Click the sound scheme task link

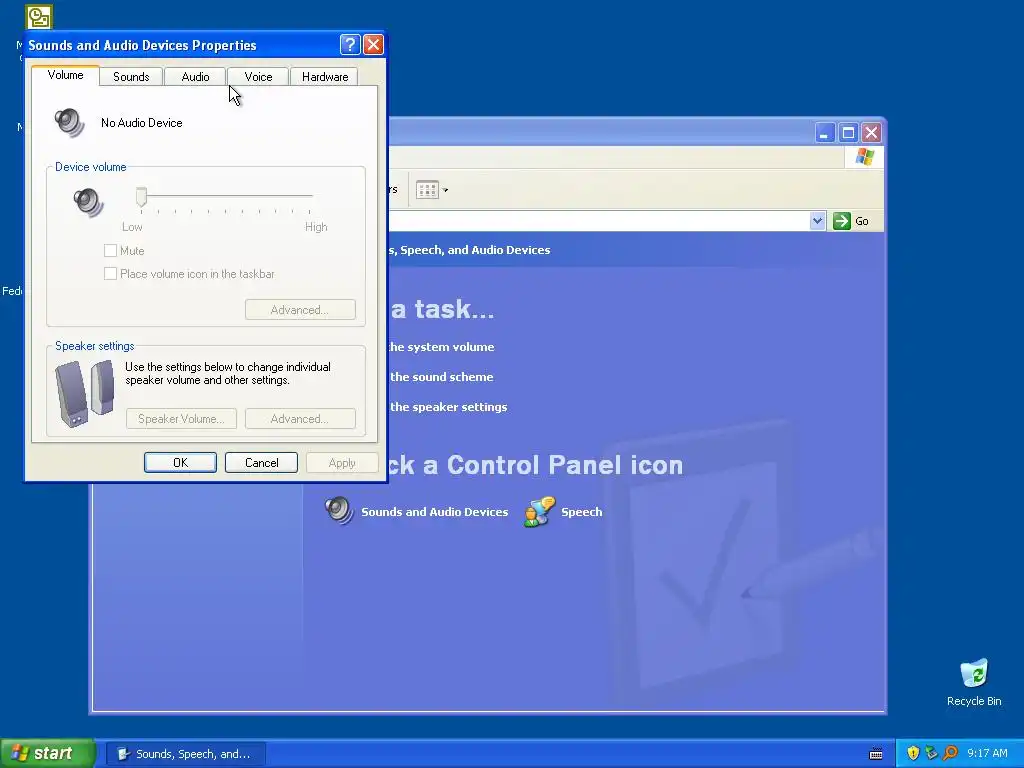click(441, 377)
